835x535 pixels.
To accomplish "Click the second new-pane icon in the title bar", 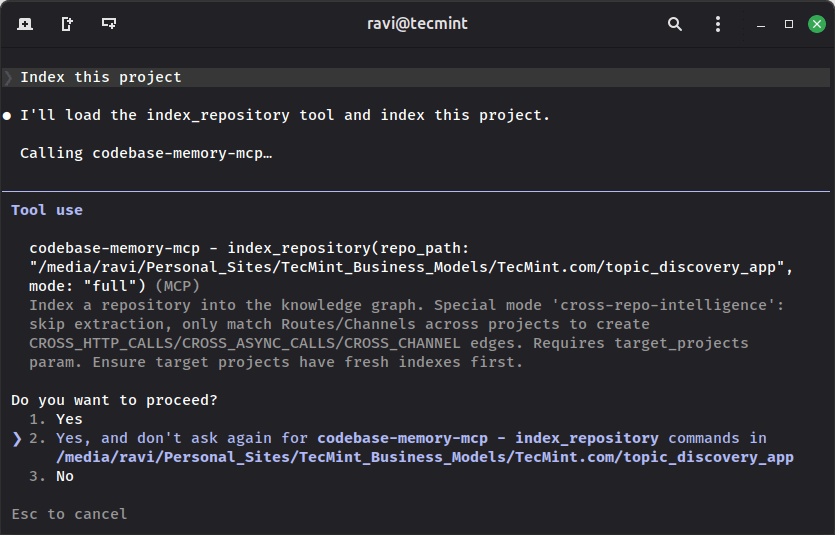I will click(x=67, y=24).
